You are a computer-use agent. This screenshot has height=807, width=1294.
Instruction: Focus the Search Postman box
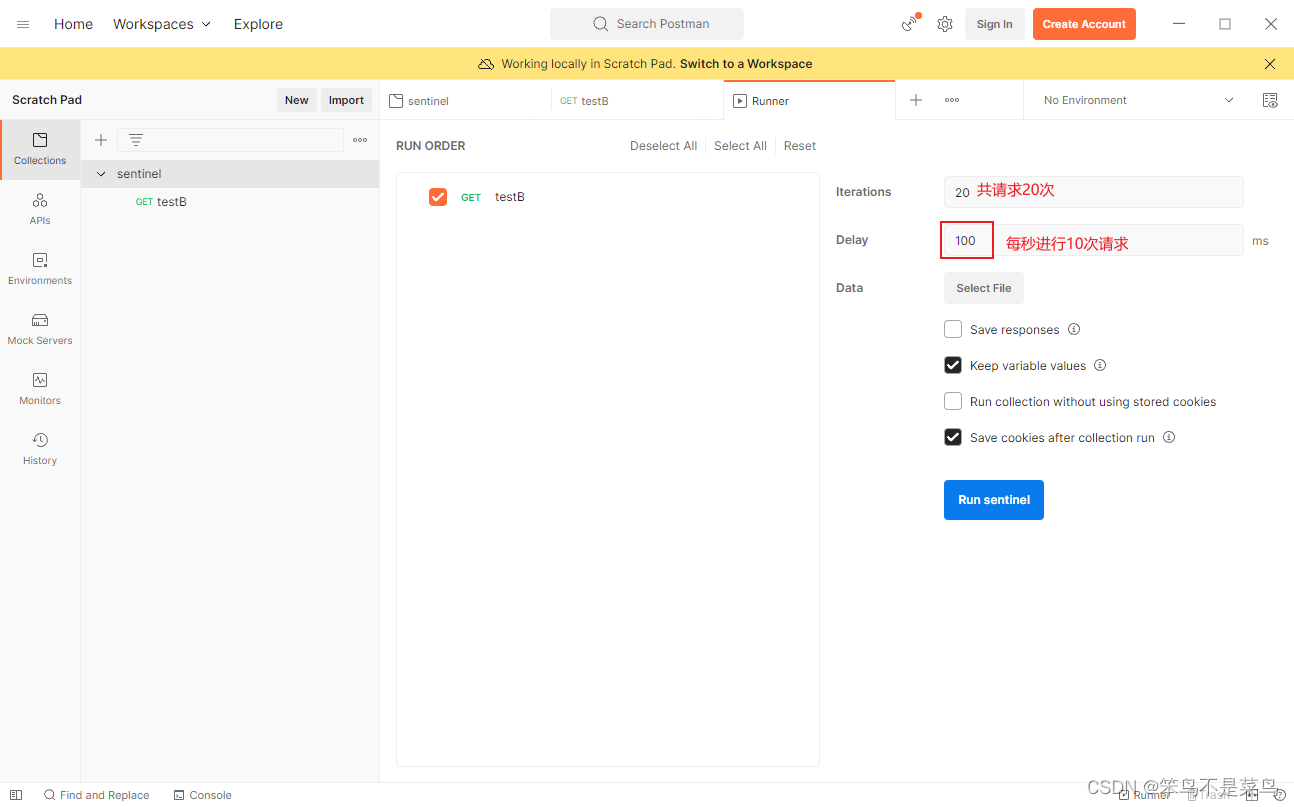click(x=647, y=24)
